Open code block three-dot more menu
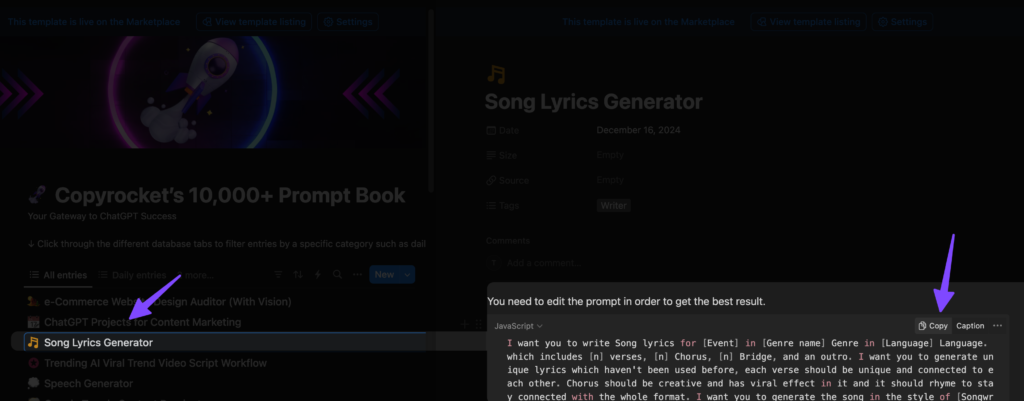 pyautogui.click(x=997, y=326)
